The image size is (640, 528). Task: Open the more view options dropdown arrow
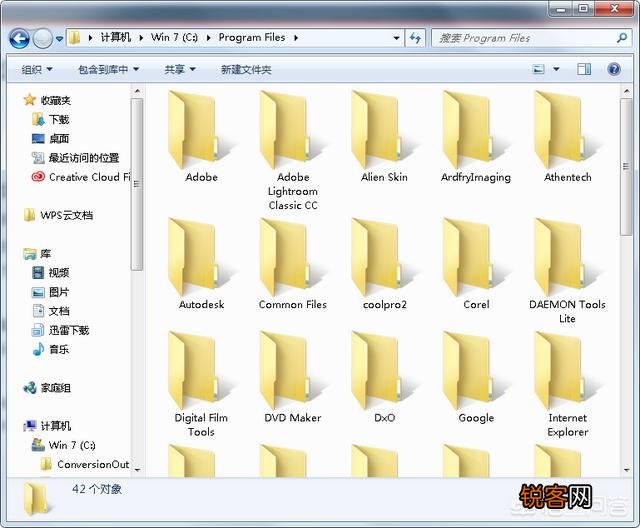pos(556,69)
